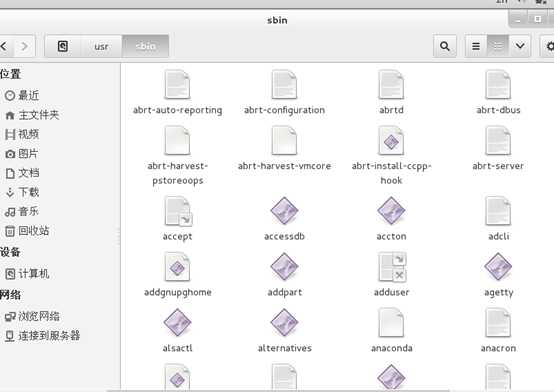Select abrt-install-ccpp-hook file icon
554x392 pixels.
(x=391, y=141)
